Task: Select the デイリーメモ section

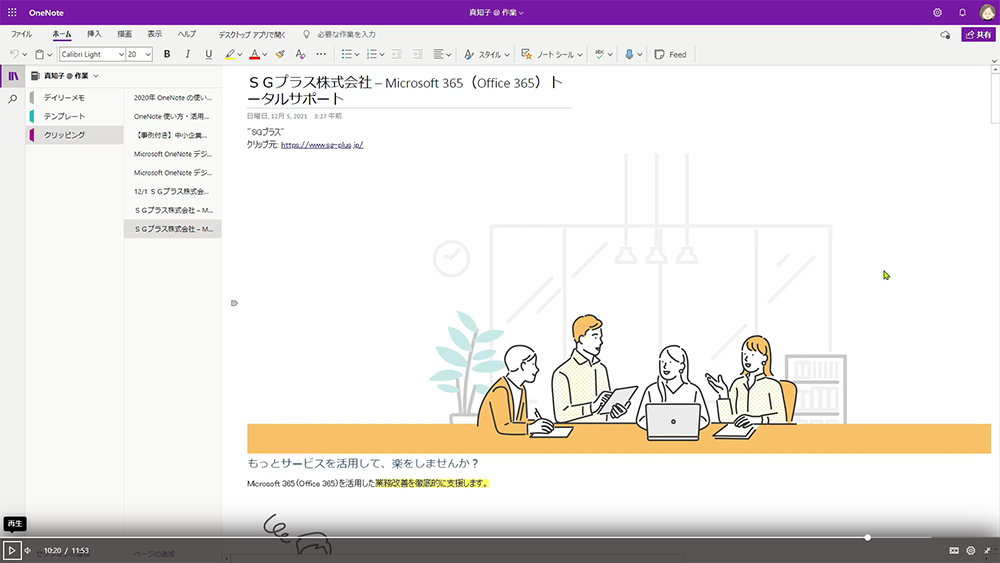Action: tap(75, 98)
